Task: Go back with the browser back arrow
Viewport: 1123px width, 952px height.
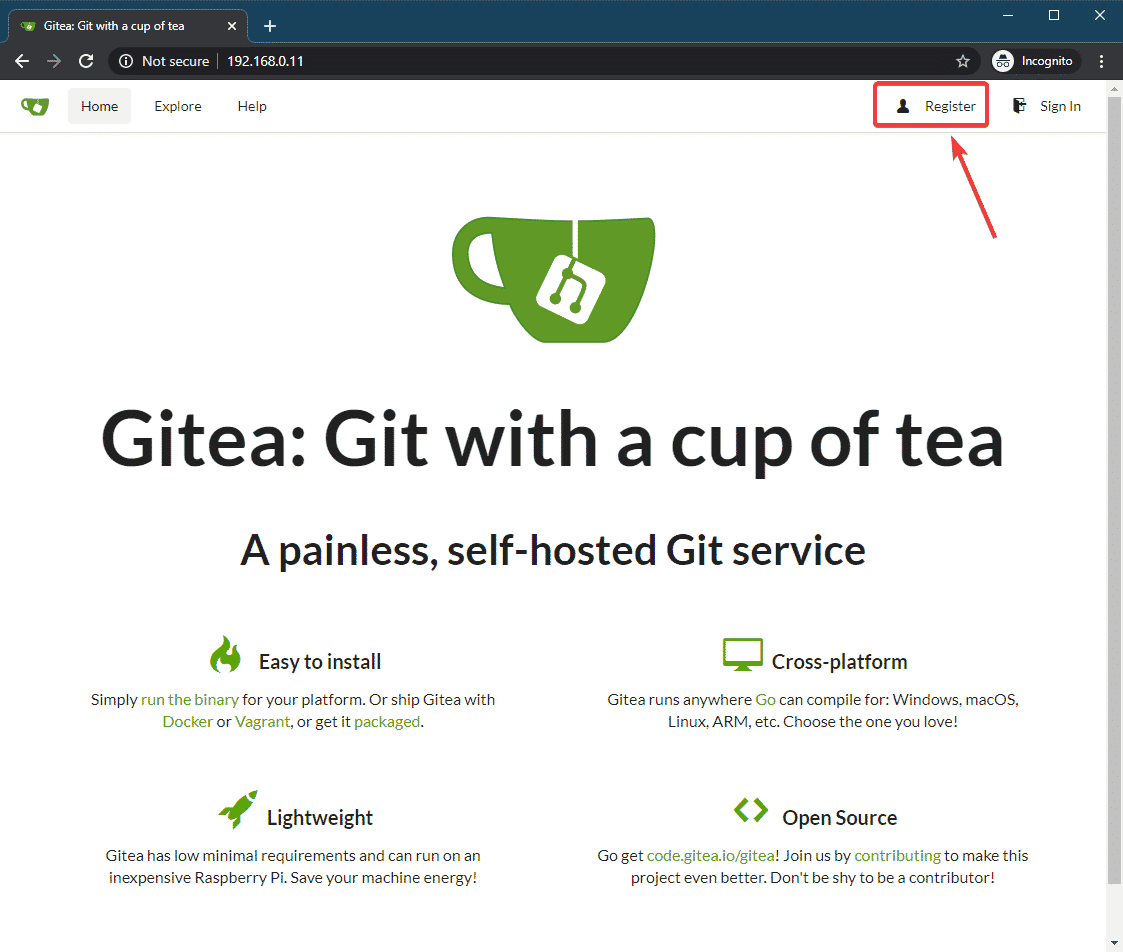Action: click(22, 61)
